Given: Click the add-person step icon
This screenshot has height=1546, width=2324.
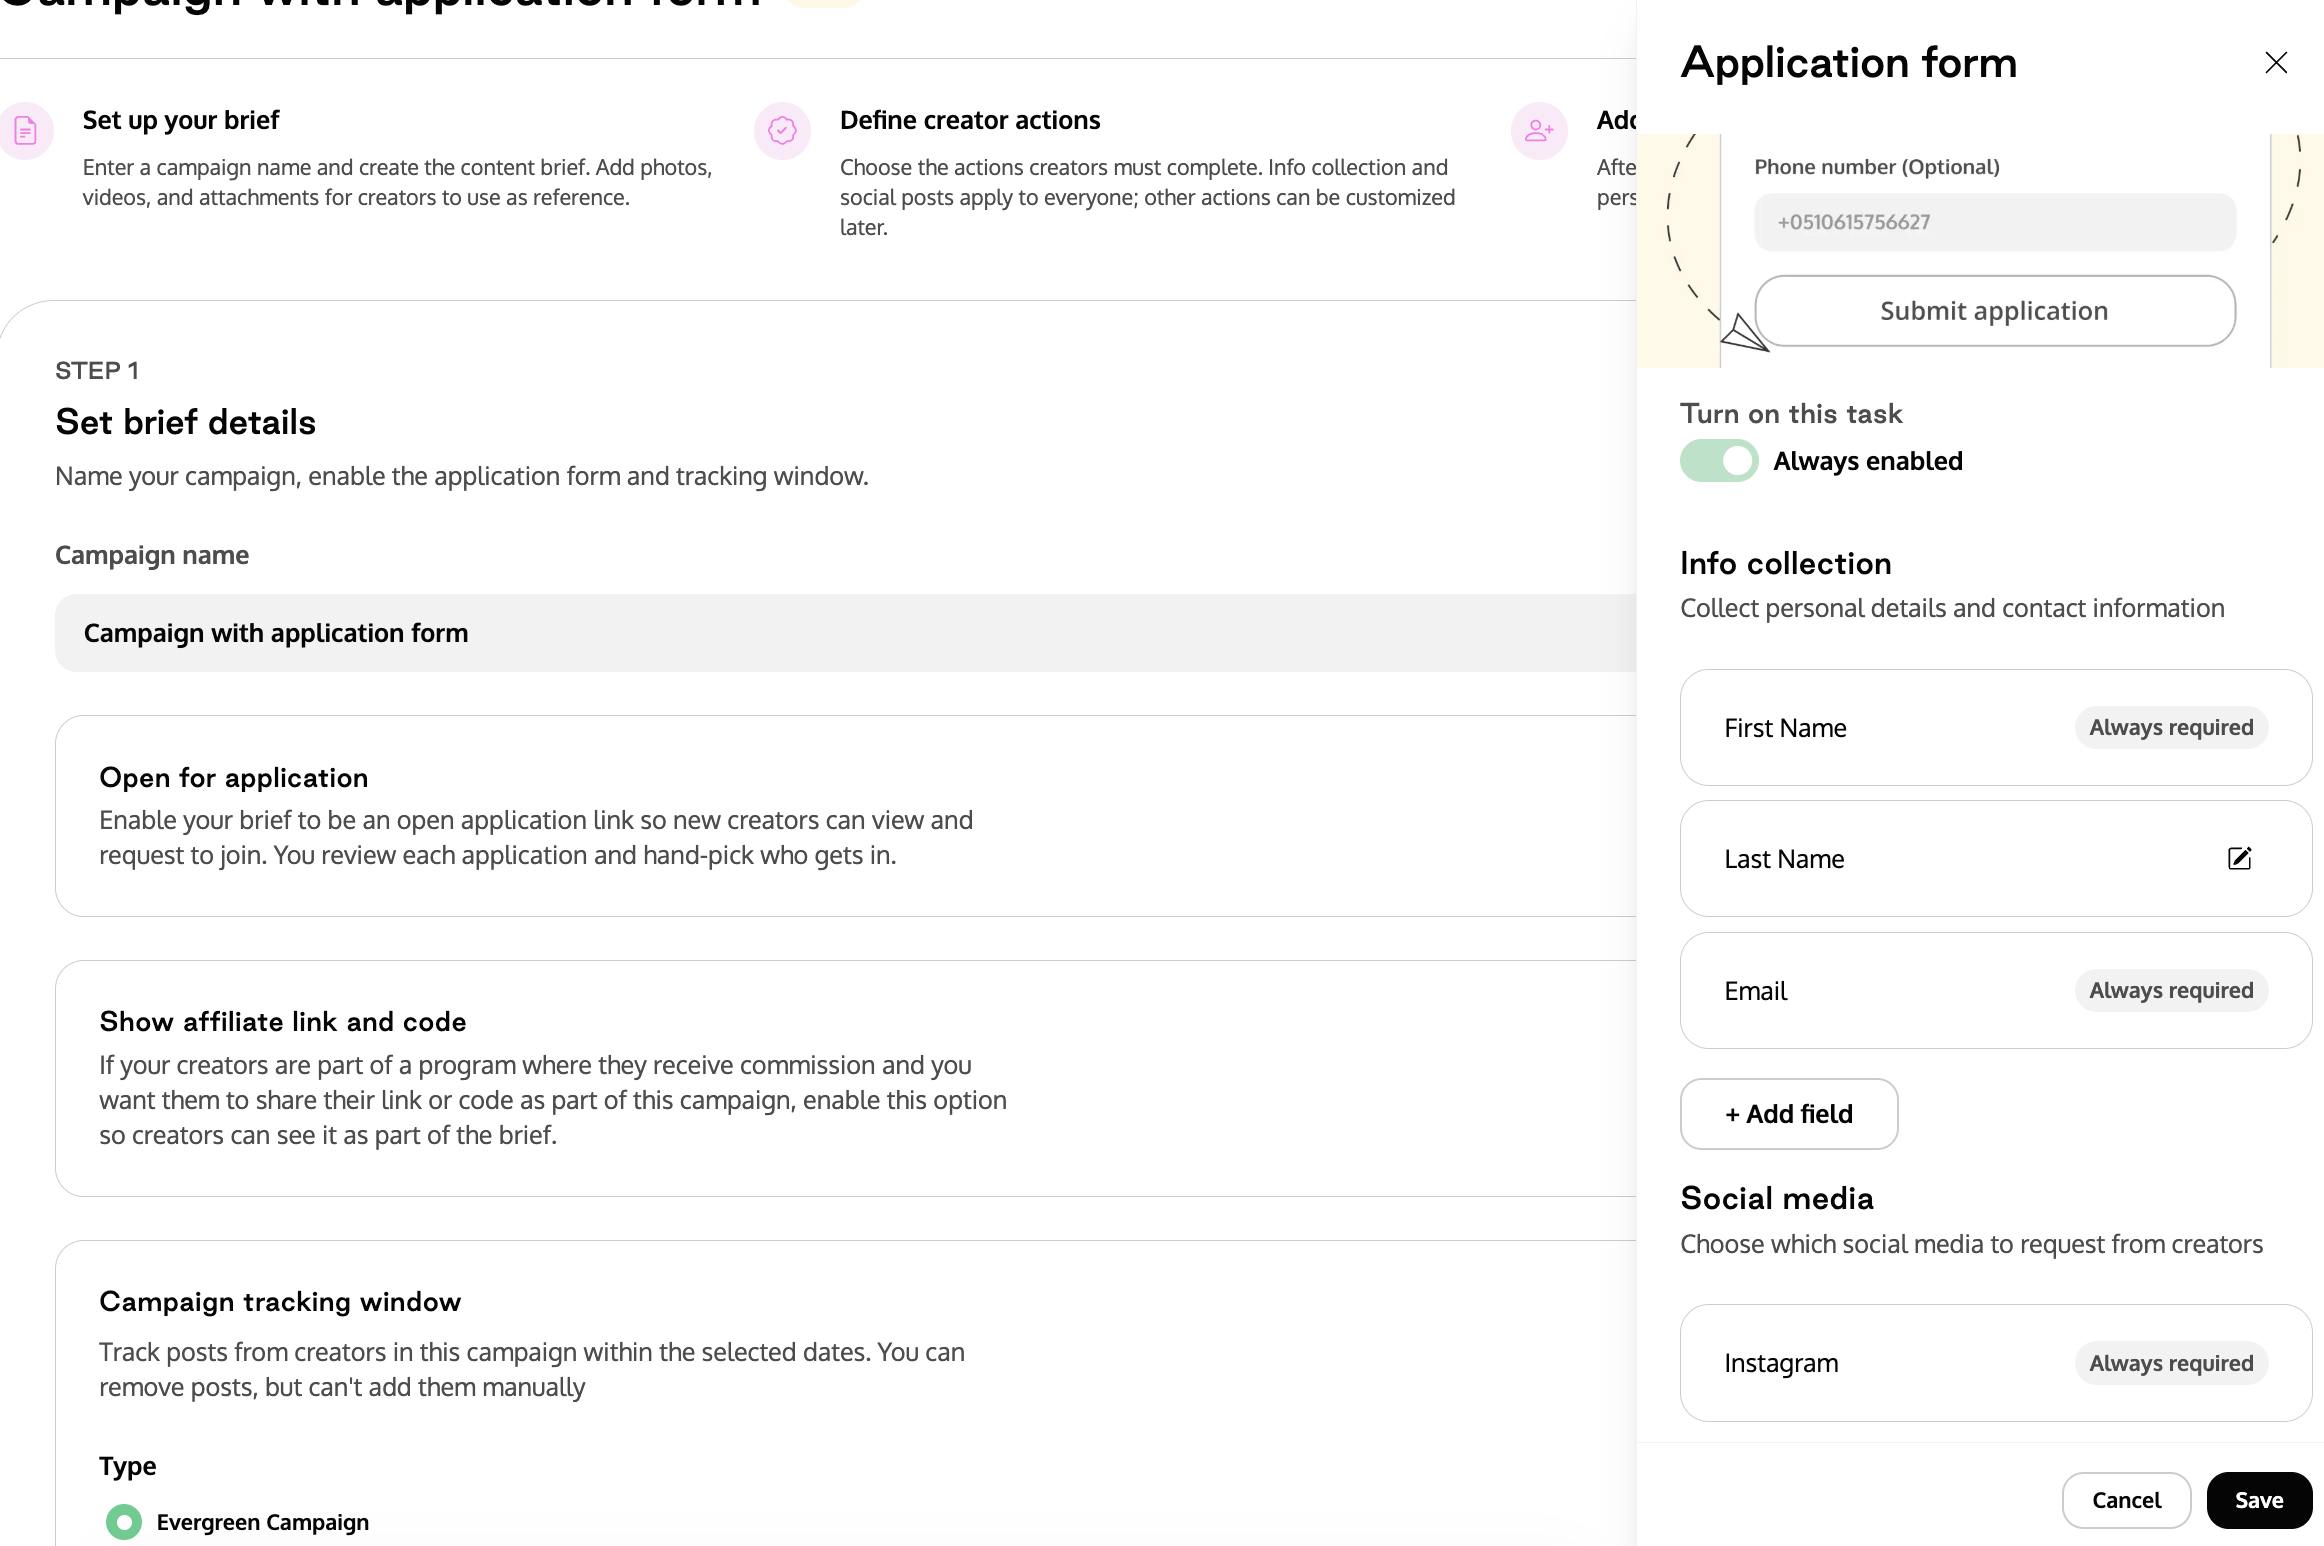Looking at the screenshot, I should coord(1539,130).
